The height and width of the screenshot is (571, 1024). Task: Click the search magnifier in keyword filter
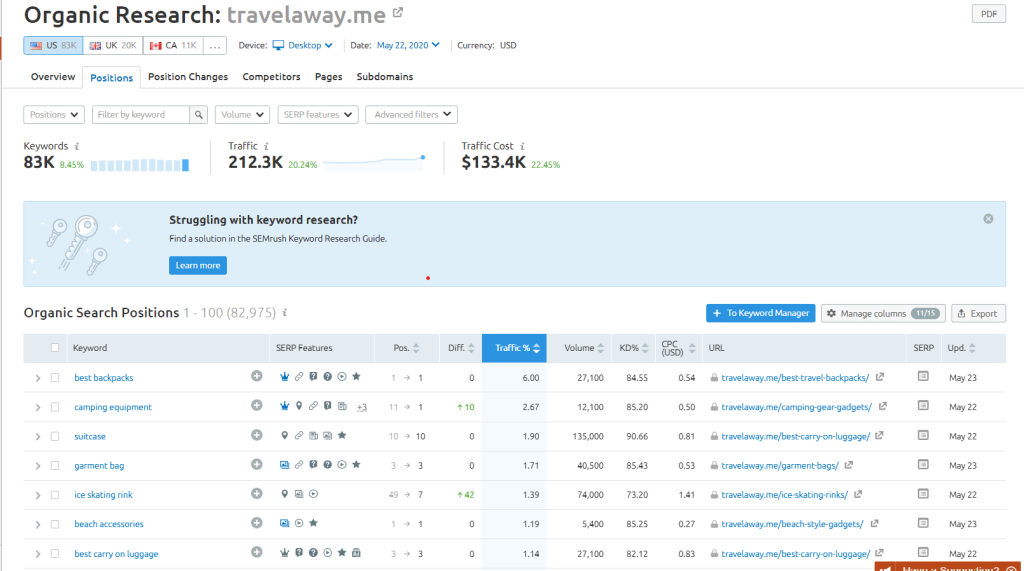pyautogui.click(x=199, y=115)
